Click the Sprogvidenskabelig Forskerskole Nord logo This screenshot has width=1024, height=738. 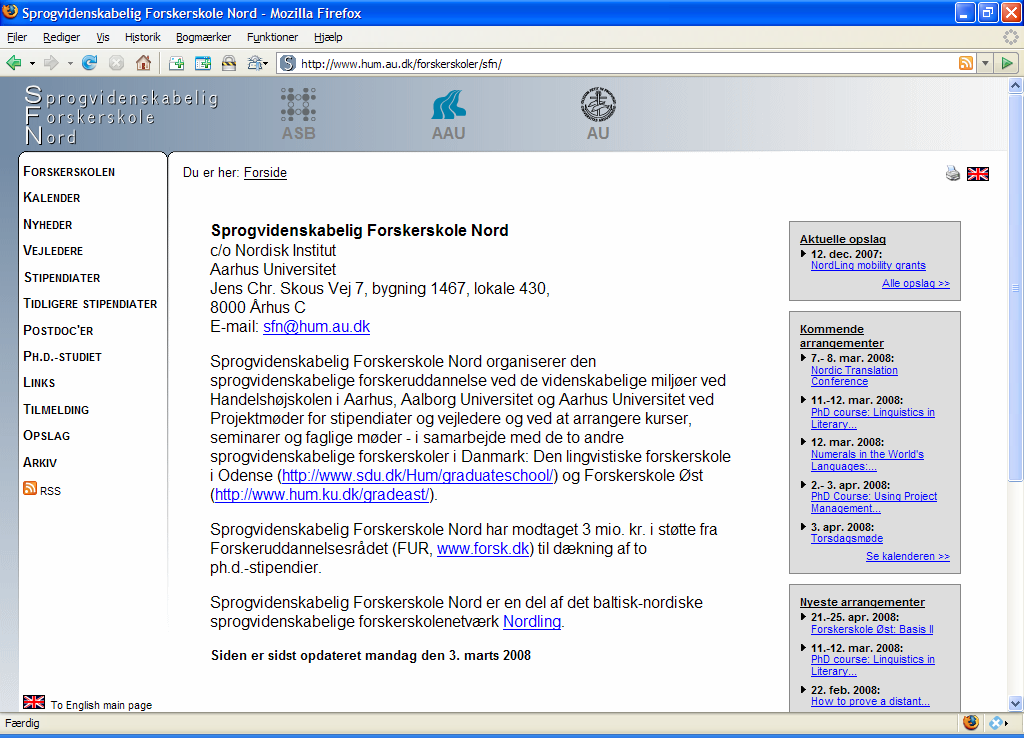121,115
